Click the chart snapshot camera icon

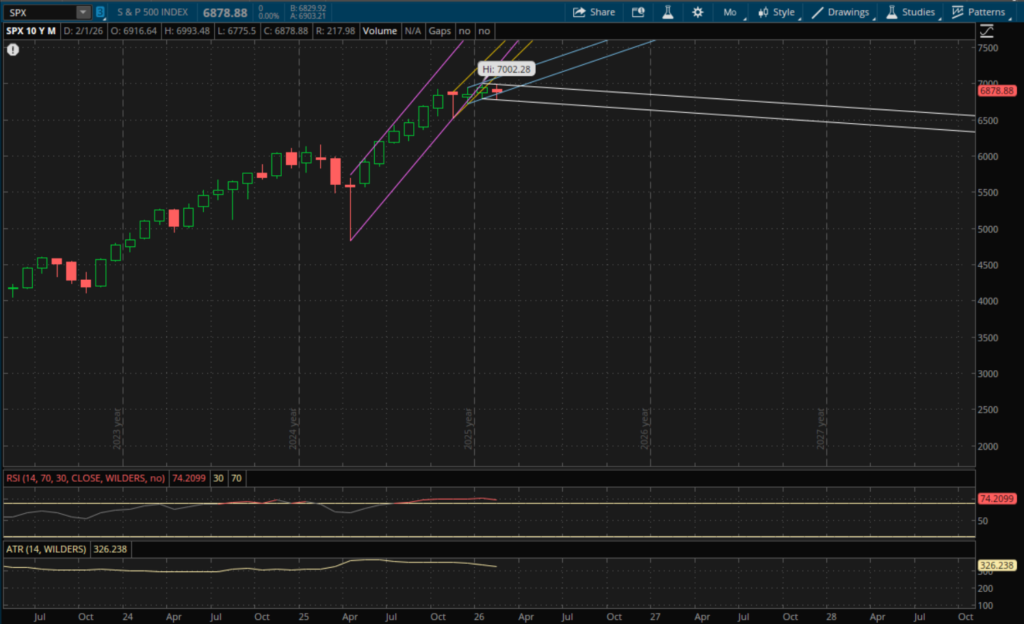pyautogui.click(x=638, y=12)
